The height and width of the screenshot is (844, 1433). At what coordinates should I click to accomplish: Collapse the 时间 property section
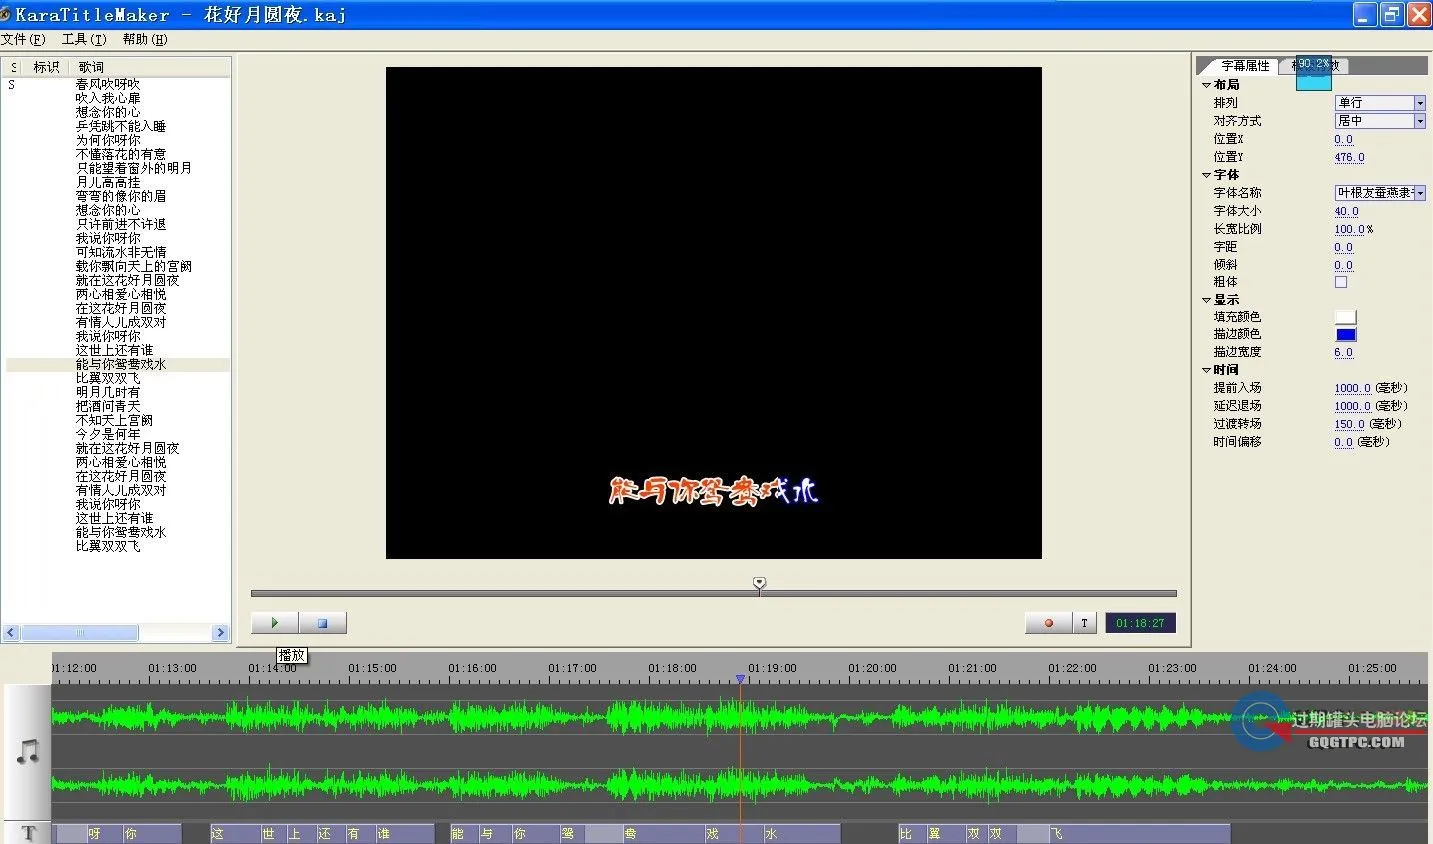pos(1206,369)
